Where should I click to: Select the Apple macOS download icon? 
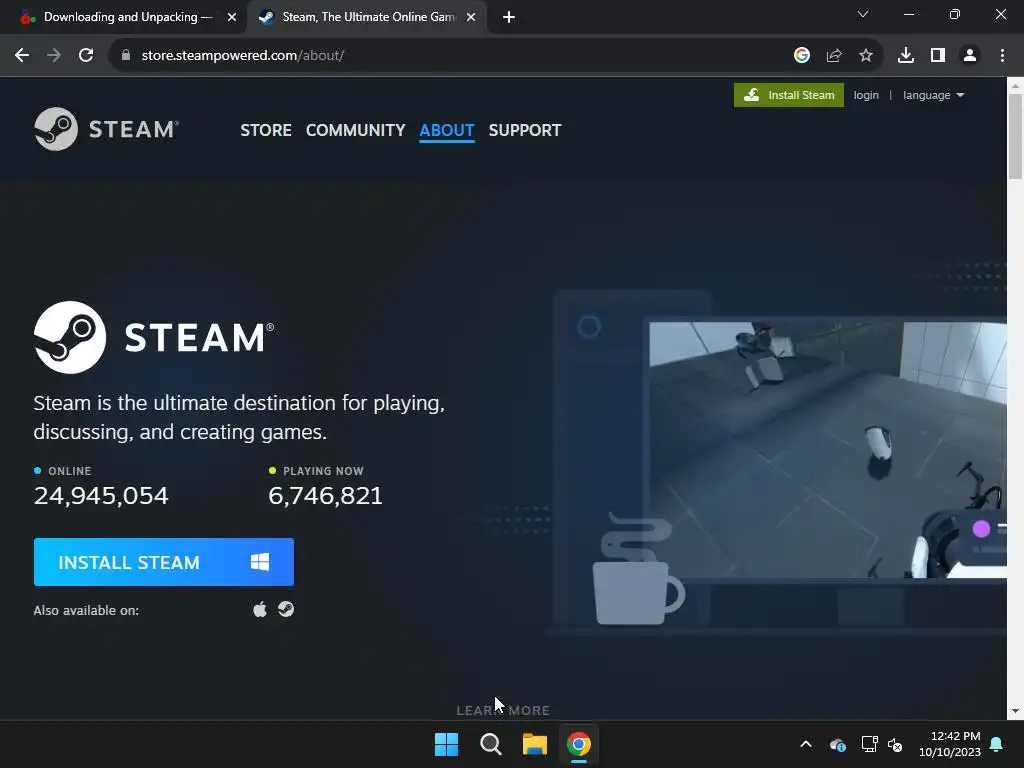pyautogui.click(x=260, y=609)
